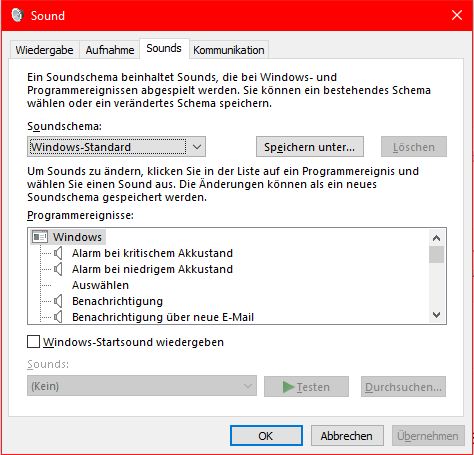Click the green play icon on Testen
The width and height of the screenshot is (474, 455).
[288, 387]
